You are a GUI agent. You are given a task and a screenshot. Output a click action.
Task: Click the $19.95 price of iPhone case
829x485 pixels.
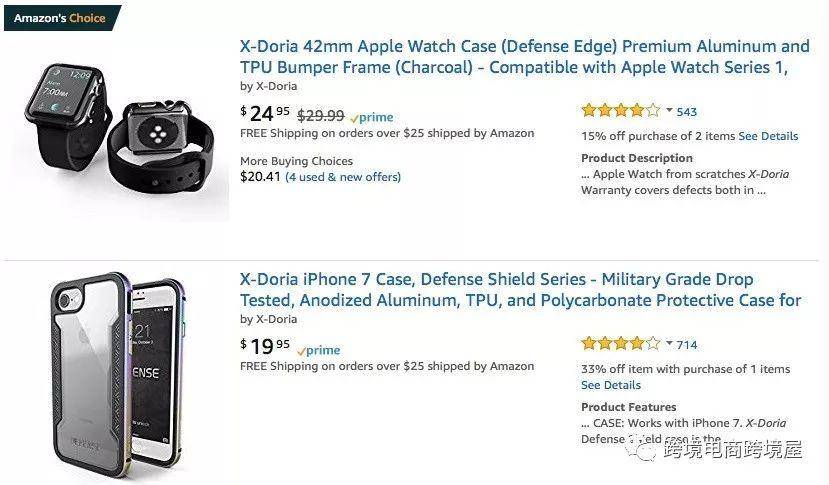265,346
